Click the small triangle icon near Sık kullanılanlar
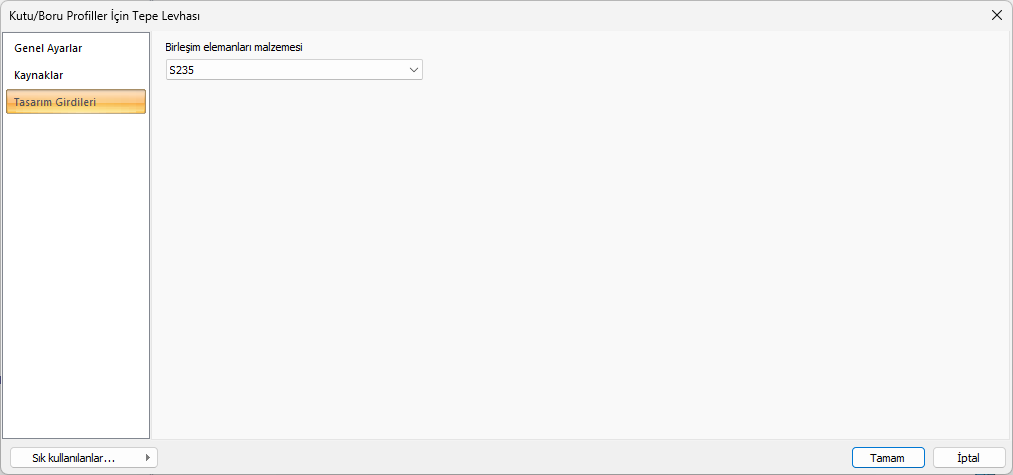 tap(148, 457)
